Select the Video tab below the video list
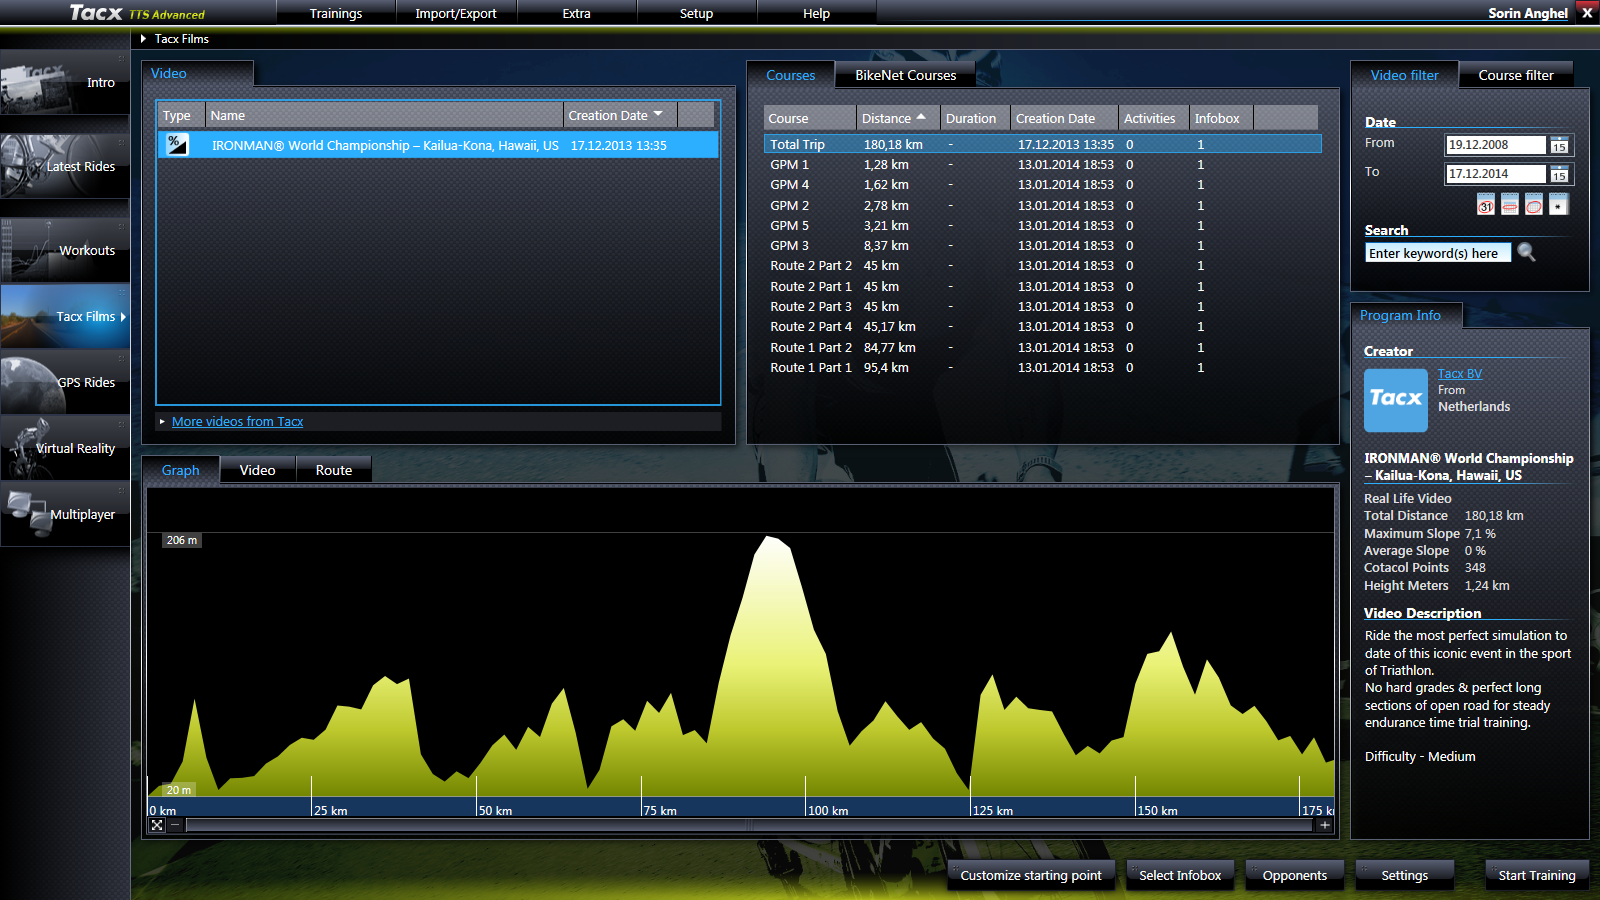 coord(258,470)
